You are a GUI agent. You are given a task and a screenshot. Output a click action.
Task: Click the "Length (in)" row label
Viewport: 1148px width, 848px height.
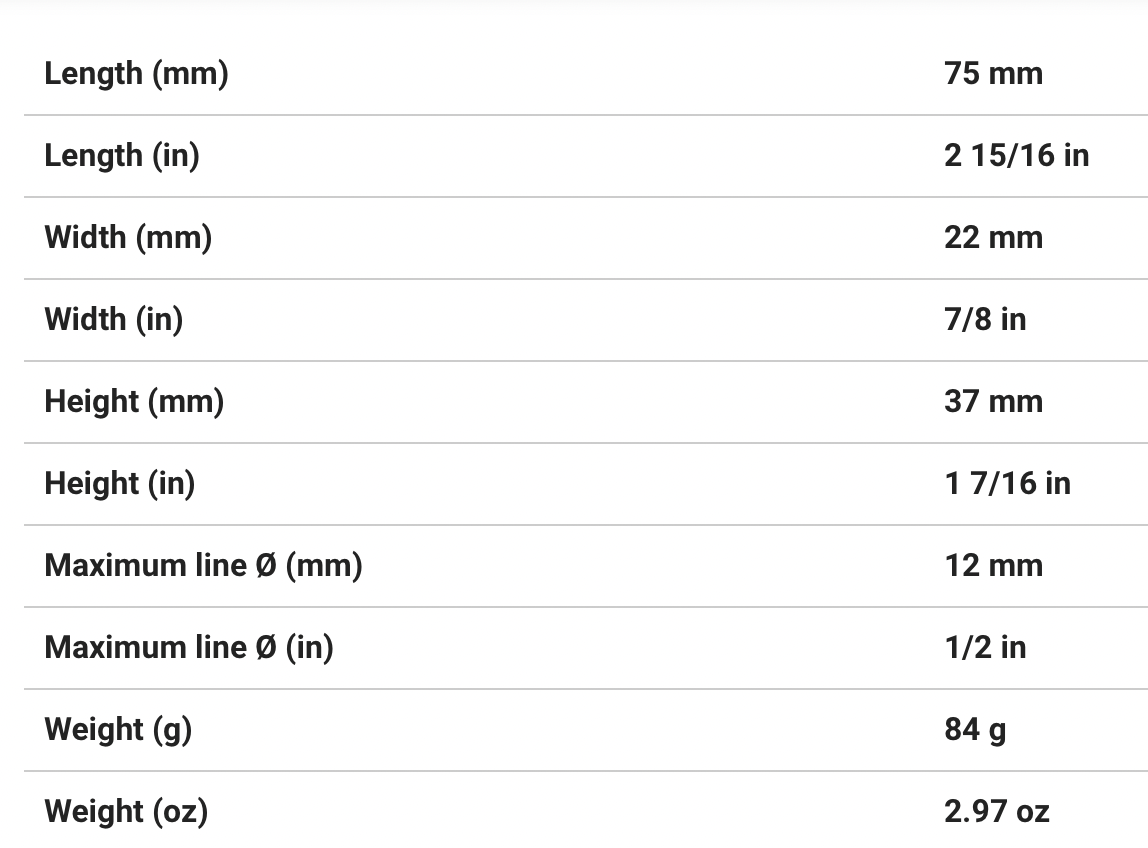pyautogui.click(x=122, y=156)
